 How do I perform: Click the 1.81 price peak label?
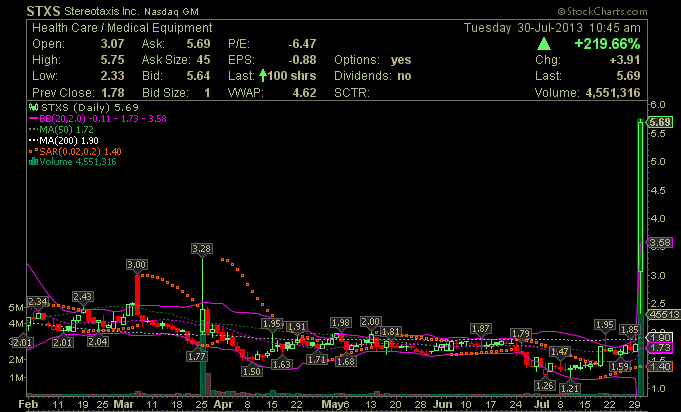390,332
